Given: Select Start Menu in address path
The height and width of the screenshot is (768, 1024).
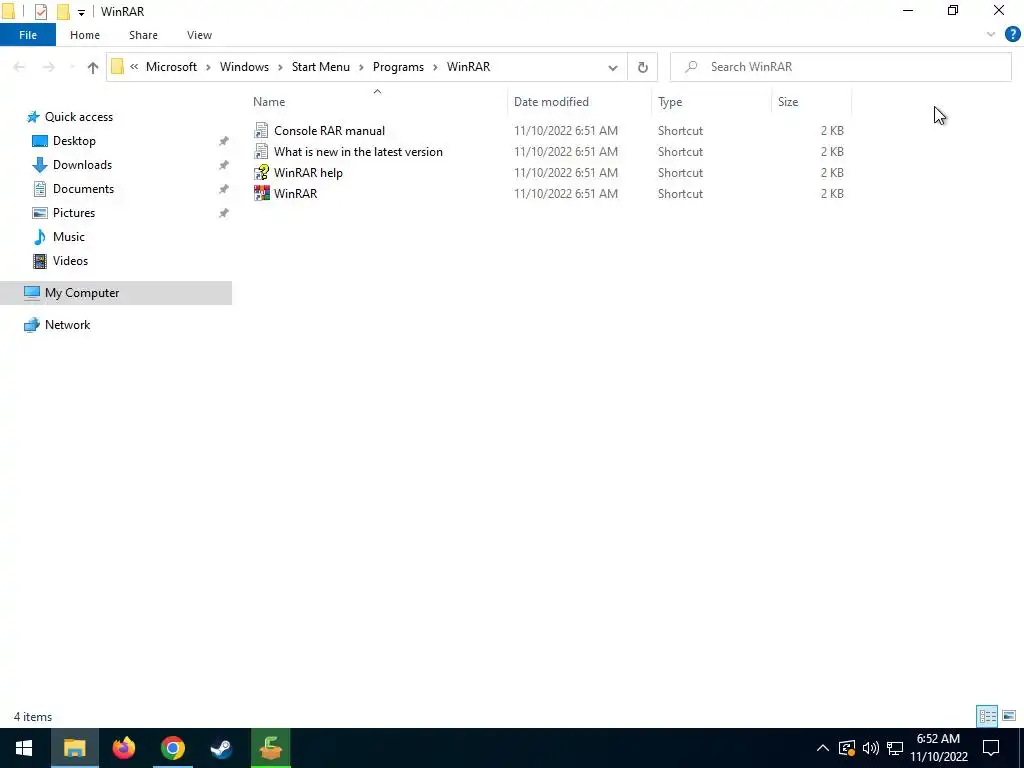Looking at the screenshot, I should [x=321, y=67].
